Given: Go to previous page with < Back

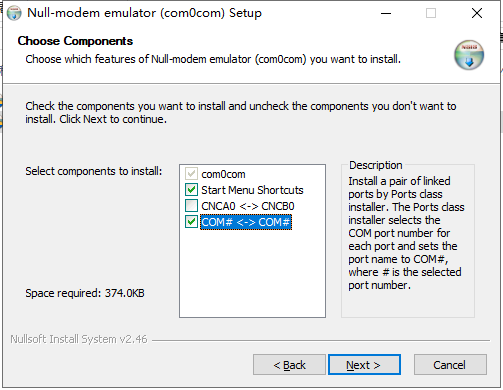Looking at the screenshot, I should pyautogui.click(x=289, y=365).
